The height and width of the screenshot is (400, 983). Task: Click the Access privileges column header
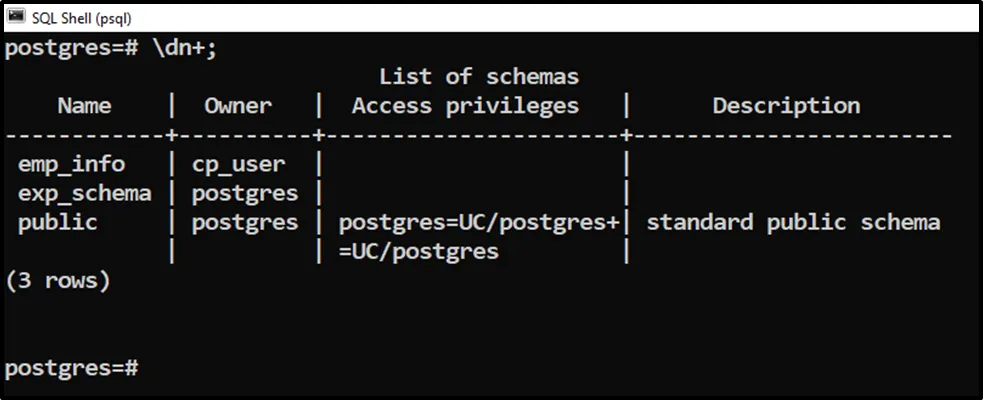coord(464,106)
